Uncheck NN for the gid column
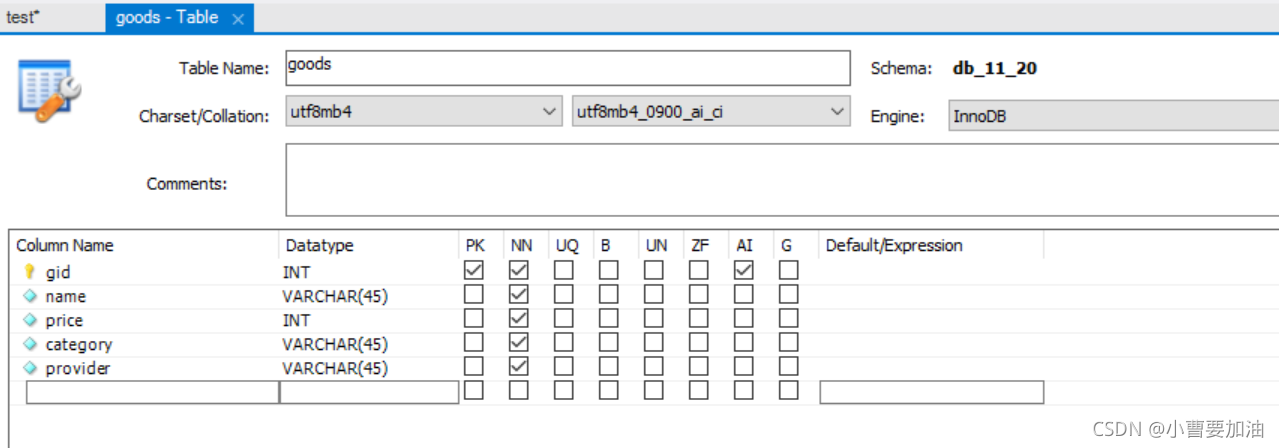This screenshot has width=1279, height=448. point(518,270)
